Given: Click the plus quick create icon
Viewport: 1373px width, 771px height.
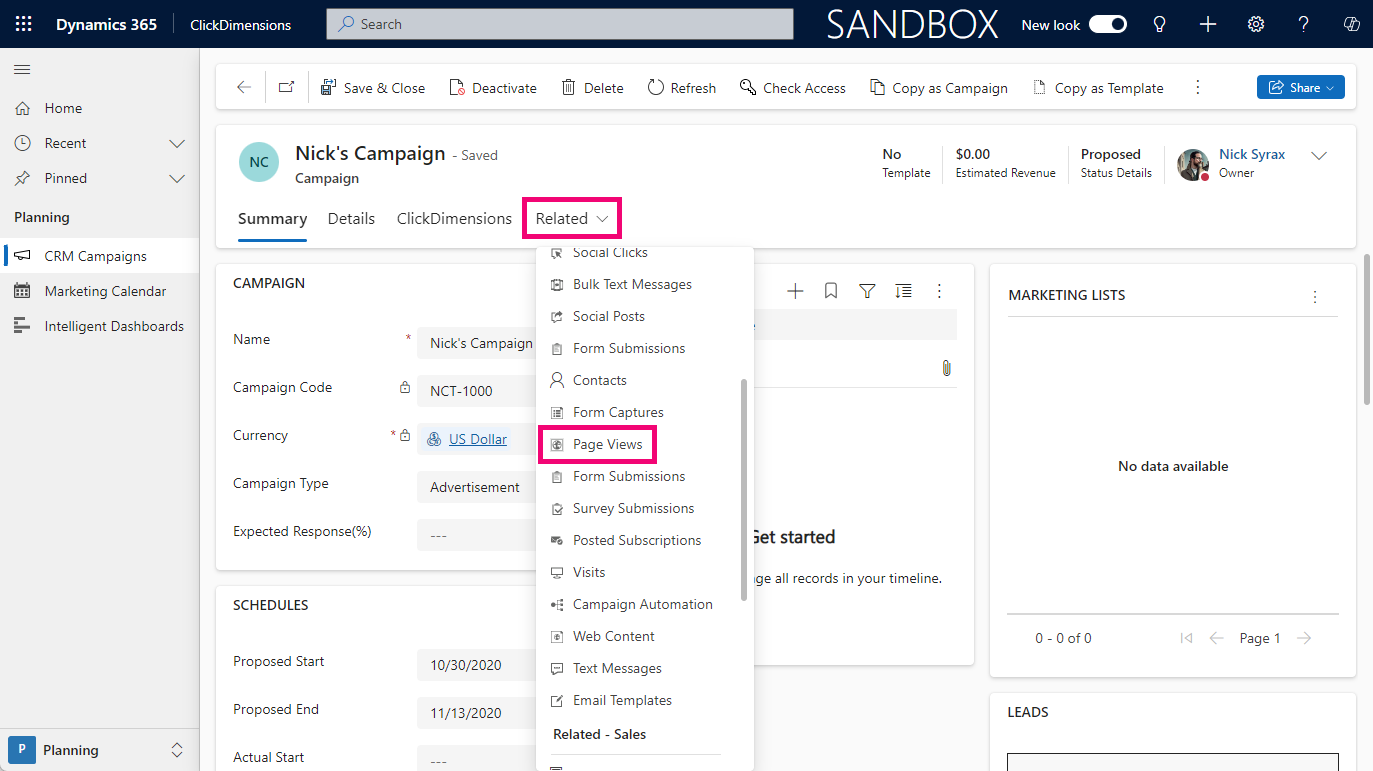Looking at the screenshot, I should click(1208, 24).
